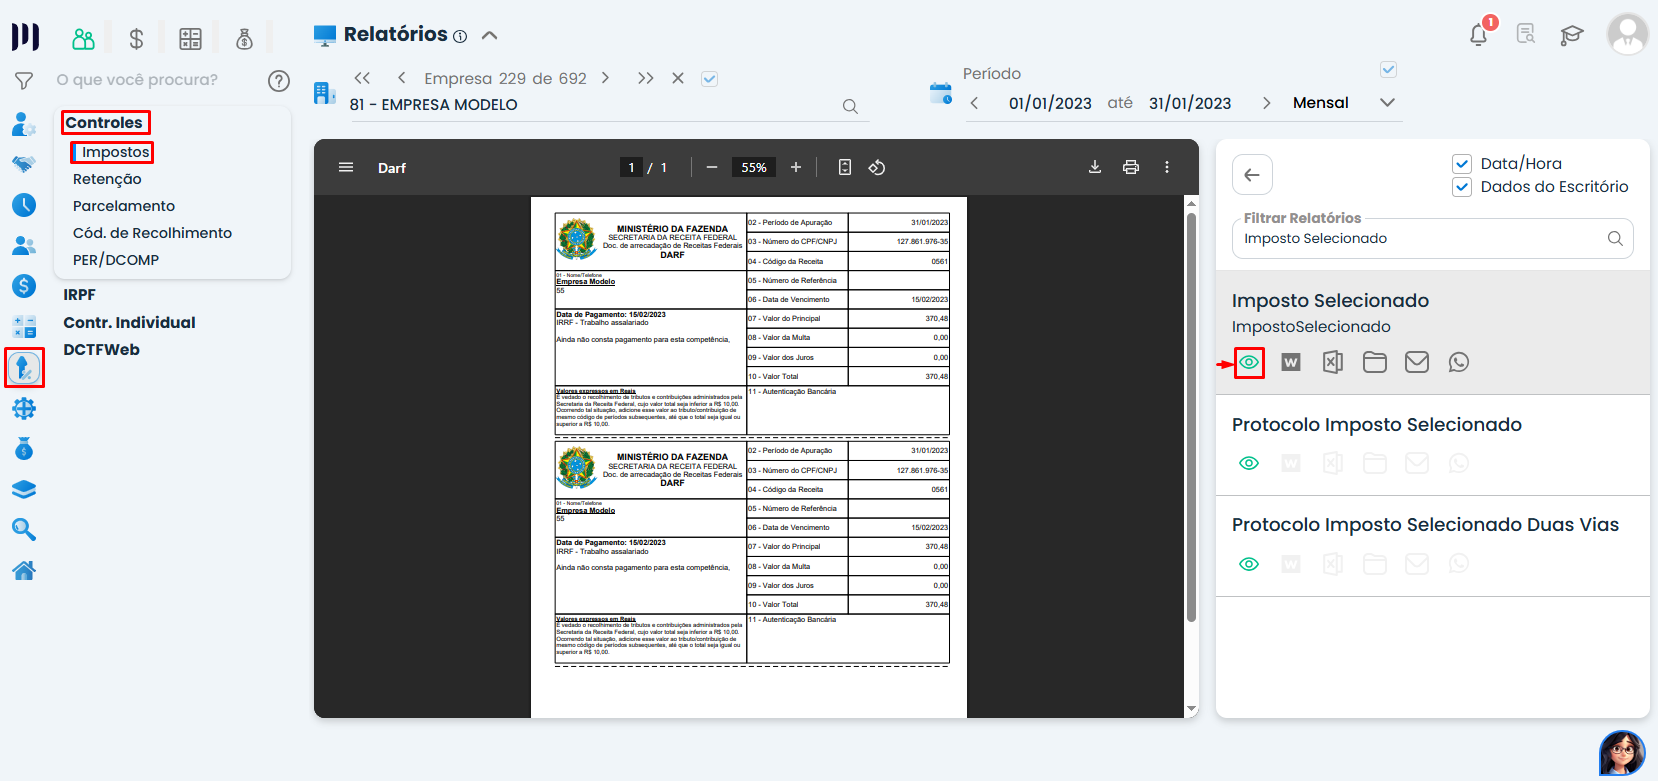Viewport: 1658px width, 781px height.
Task: Zoom out of the PDF
Action: click(712, 167)
